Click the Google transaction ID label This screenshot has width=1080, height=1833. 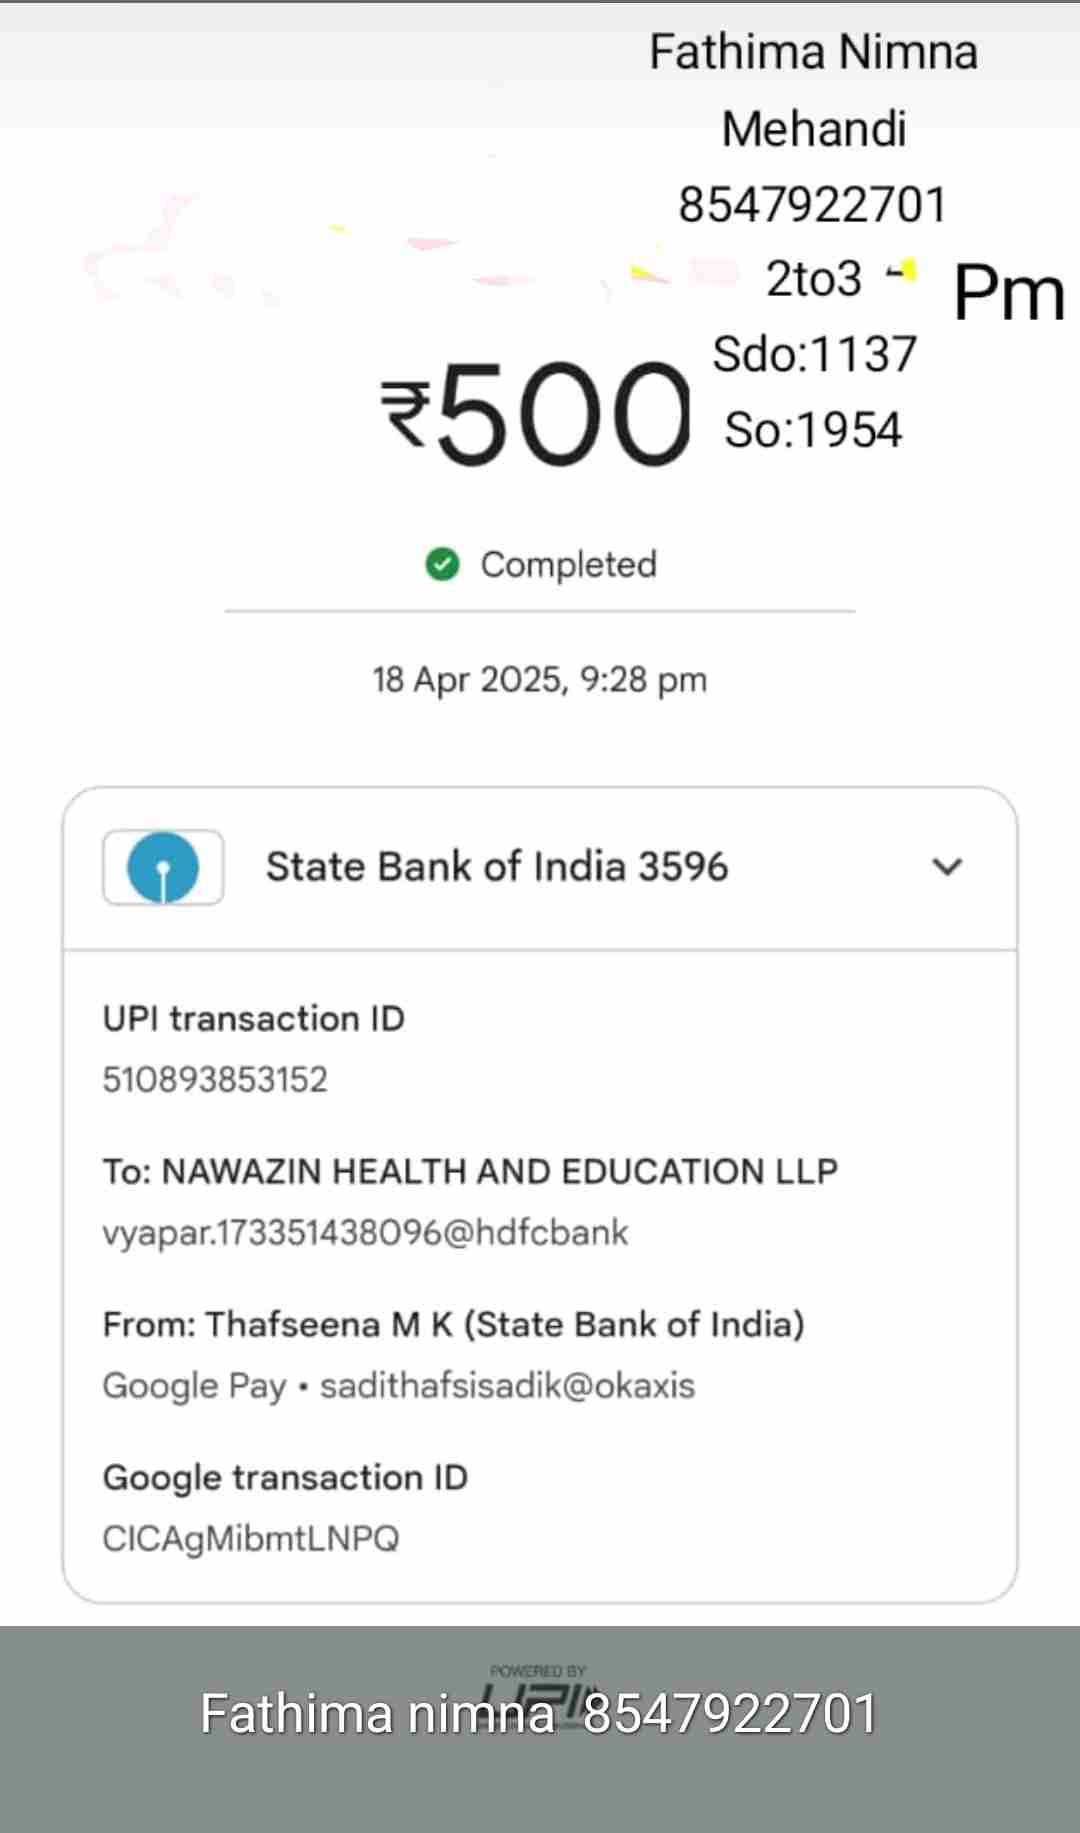pyautogui.click(x=285, y=1478)
